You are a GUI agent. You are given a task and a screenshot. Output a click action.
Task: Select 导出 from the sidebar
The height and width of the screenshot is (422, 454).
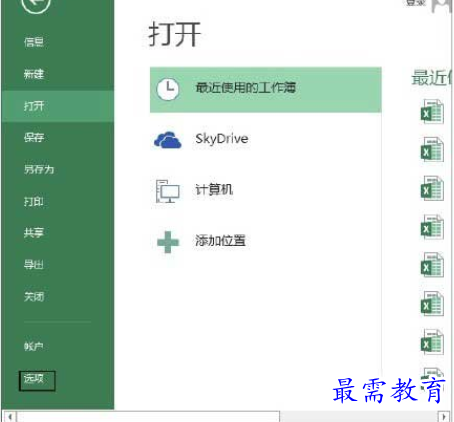tap(34, 265)
